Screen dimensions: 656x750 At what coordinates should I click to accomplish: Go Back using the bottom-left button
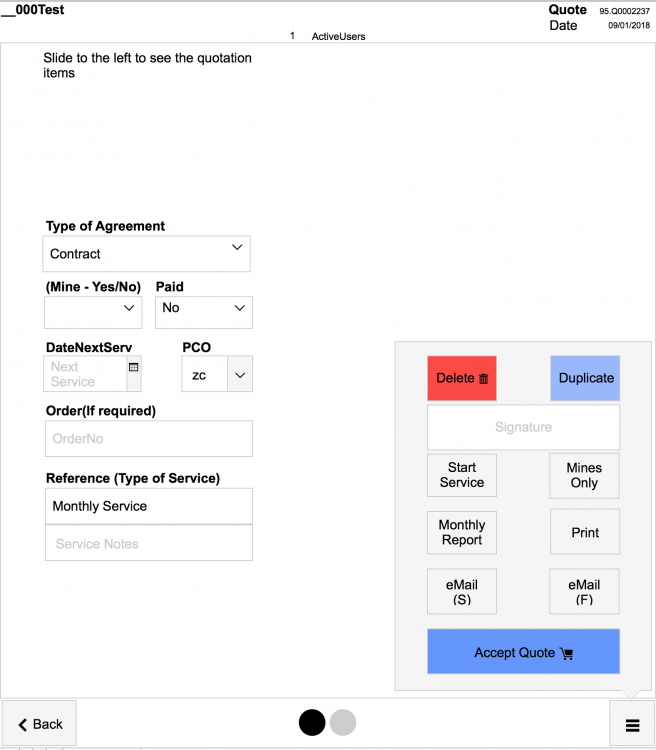[x=40, y=724]
